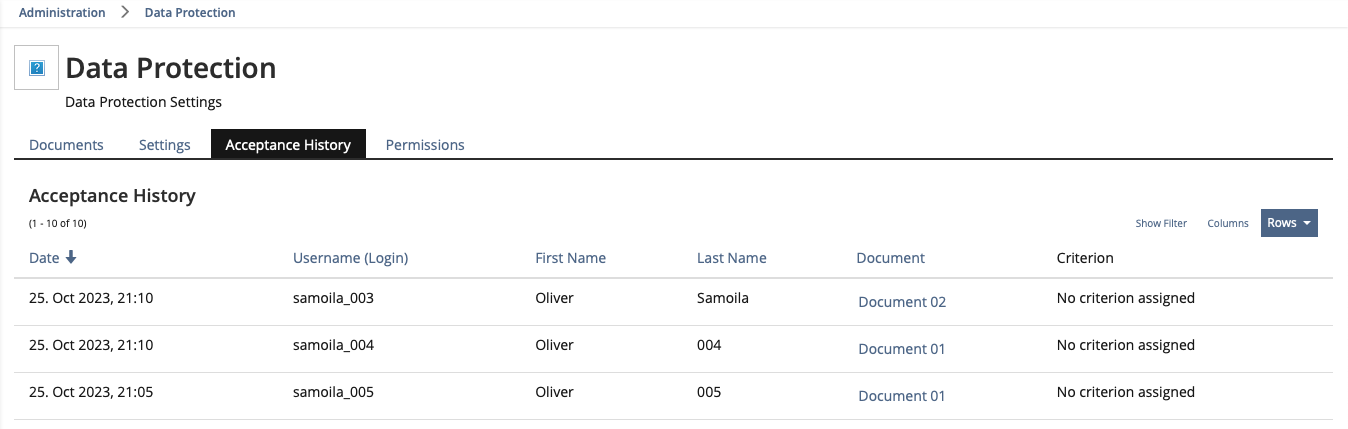Click the breadcrumb separator chevron

tap(125, 13)
